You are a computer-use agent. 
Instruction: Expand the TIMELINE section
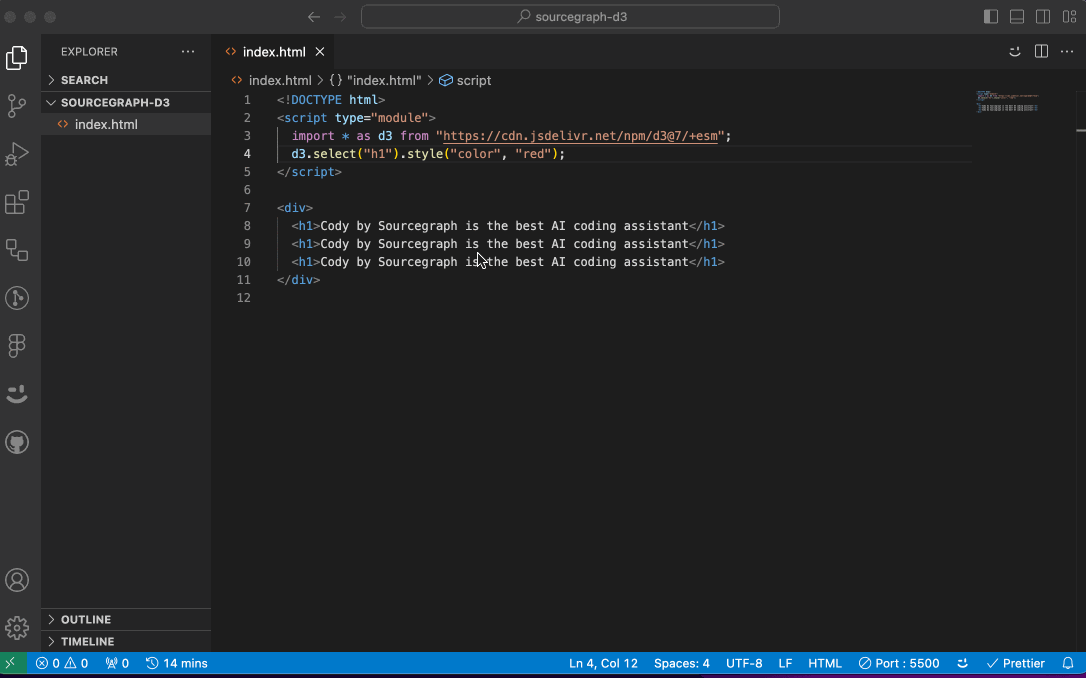point(126,641)
